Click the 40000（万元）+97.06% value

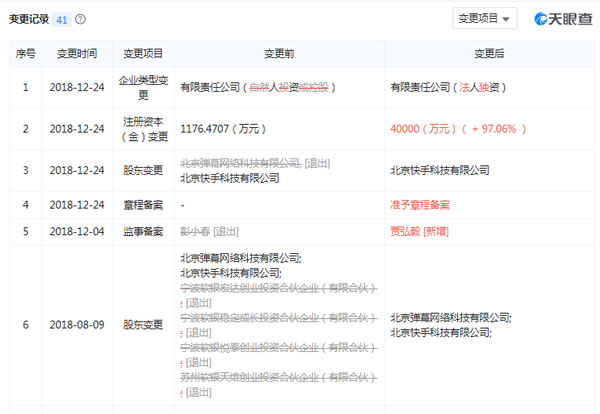(458, 129)
